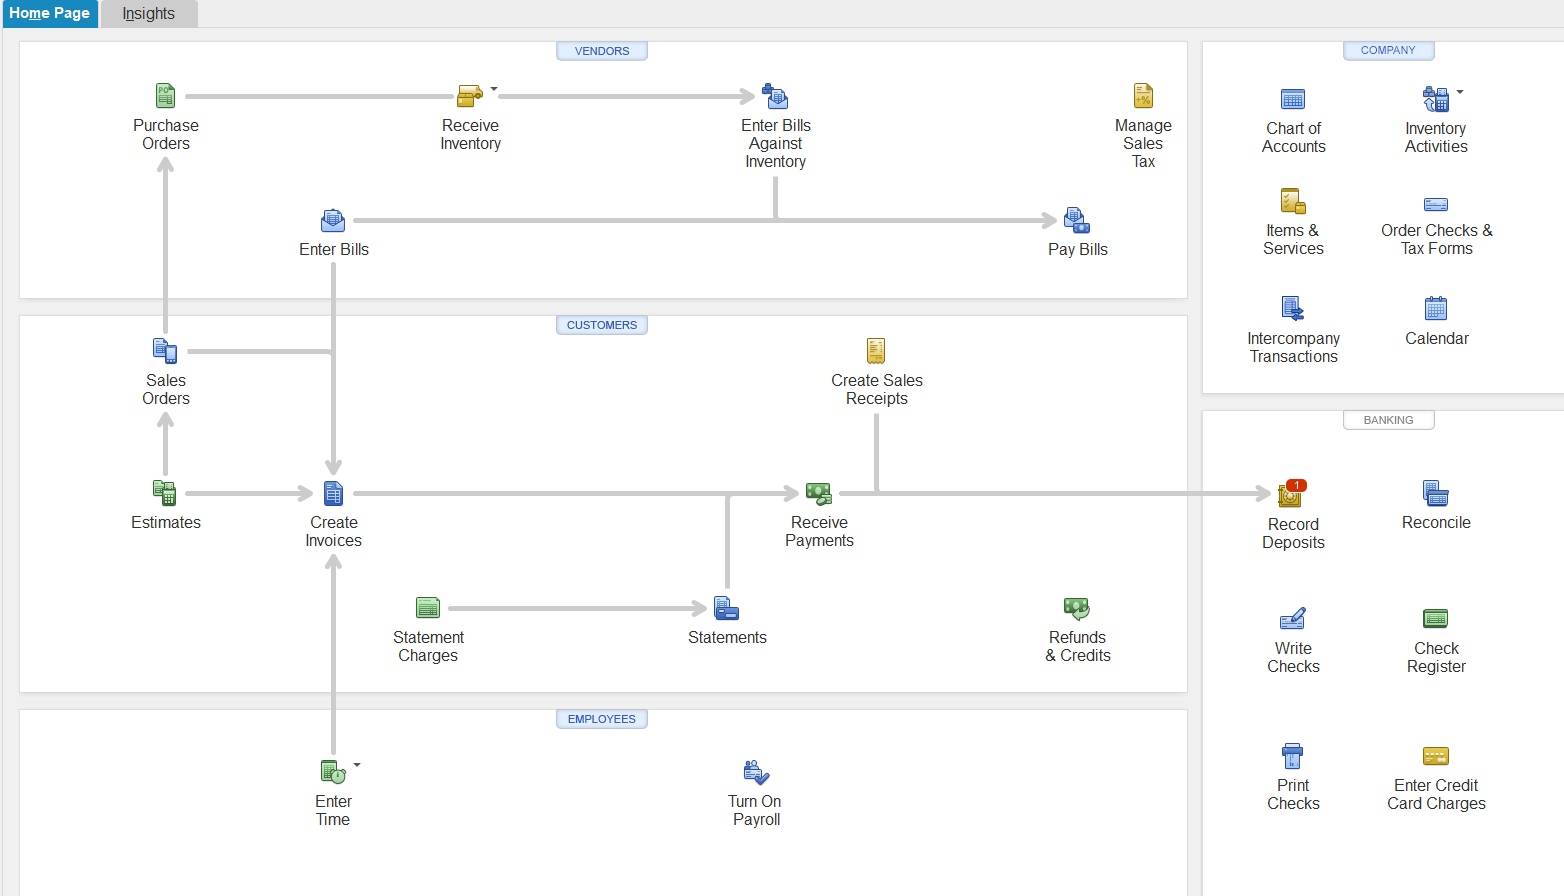This screenshot has height=896, width=1564.
Task: Expand the Receive Inventory dropdown arrow
Action: coord(494,89)
